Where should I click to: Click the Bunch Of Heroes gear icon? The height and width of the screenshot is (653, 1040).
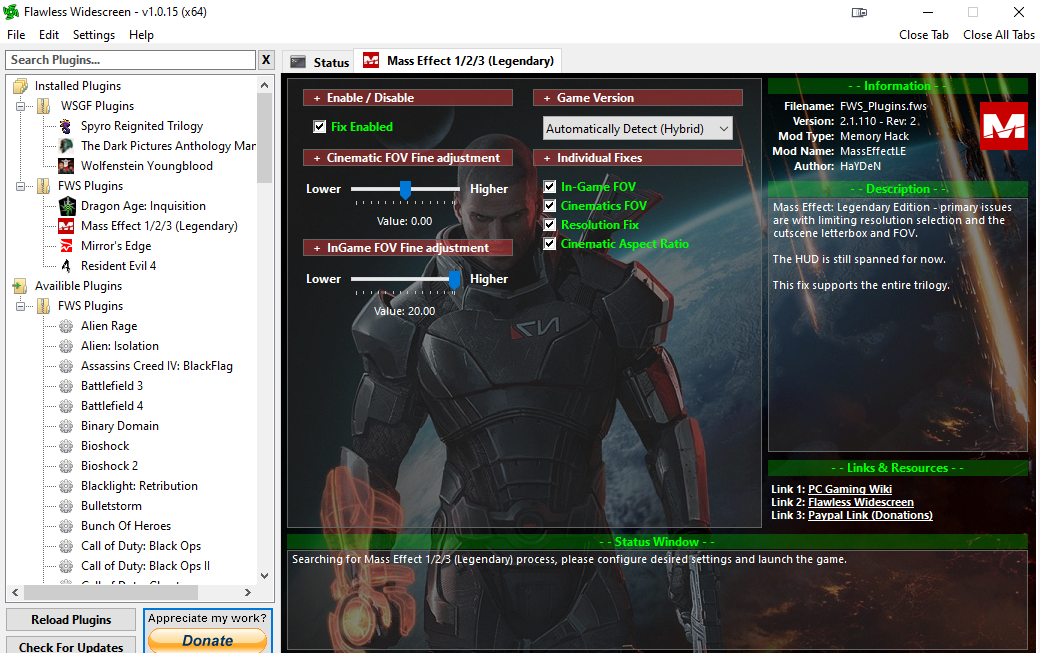[x=66, y=526]
